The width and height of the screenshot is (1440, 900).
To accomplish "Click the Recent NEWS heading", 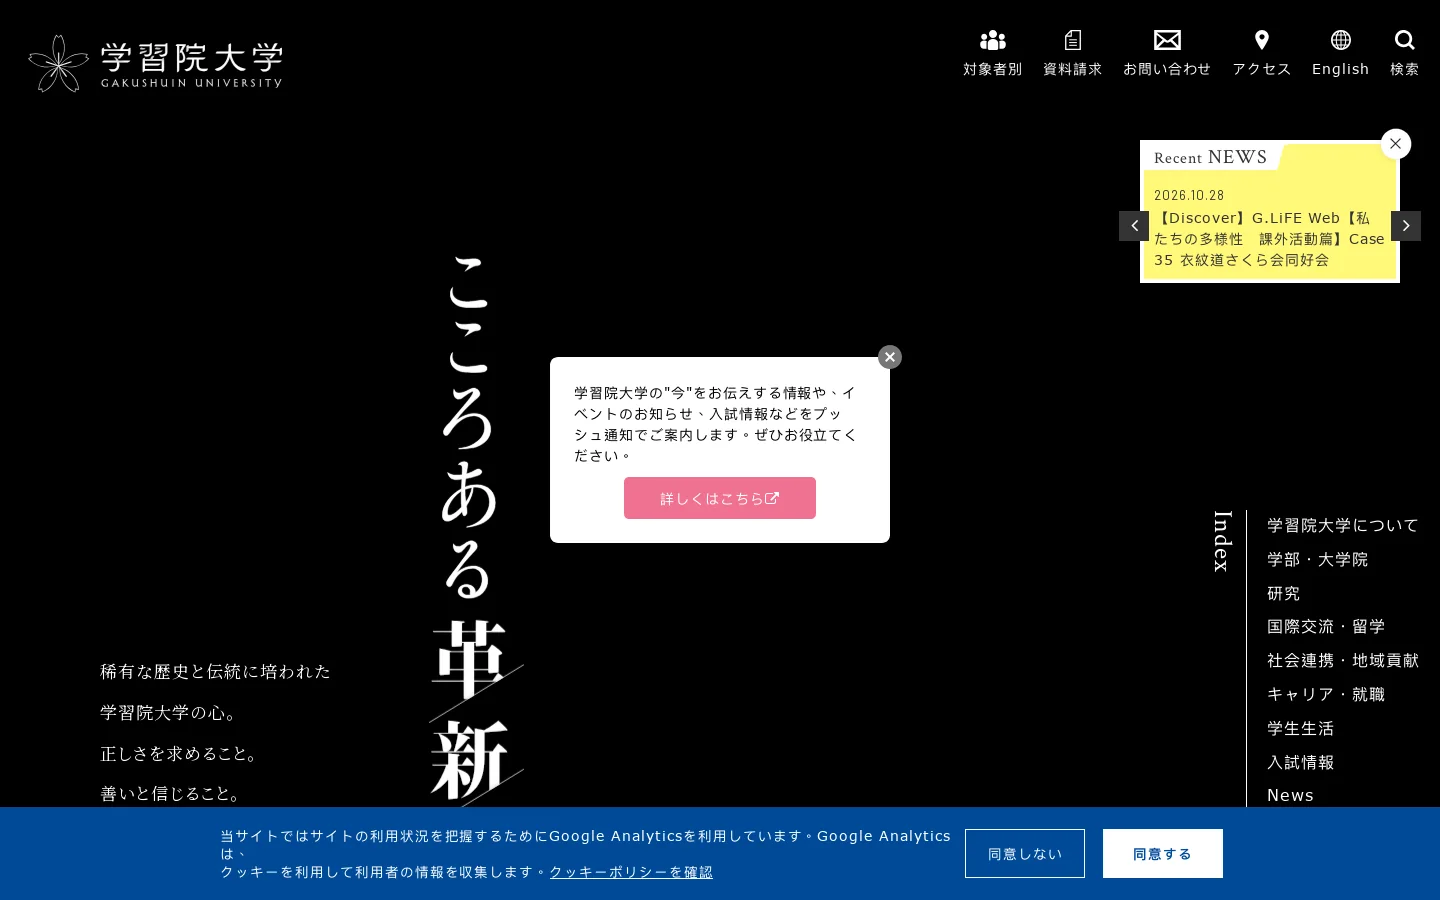I will pos(1210,157).
